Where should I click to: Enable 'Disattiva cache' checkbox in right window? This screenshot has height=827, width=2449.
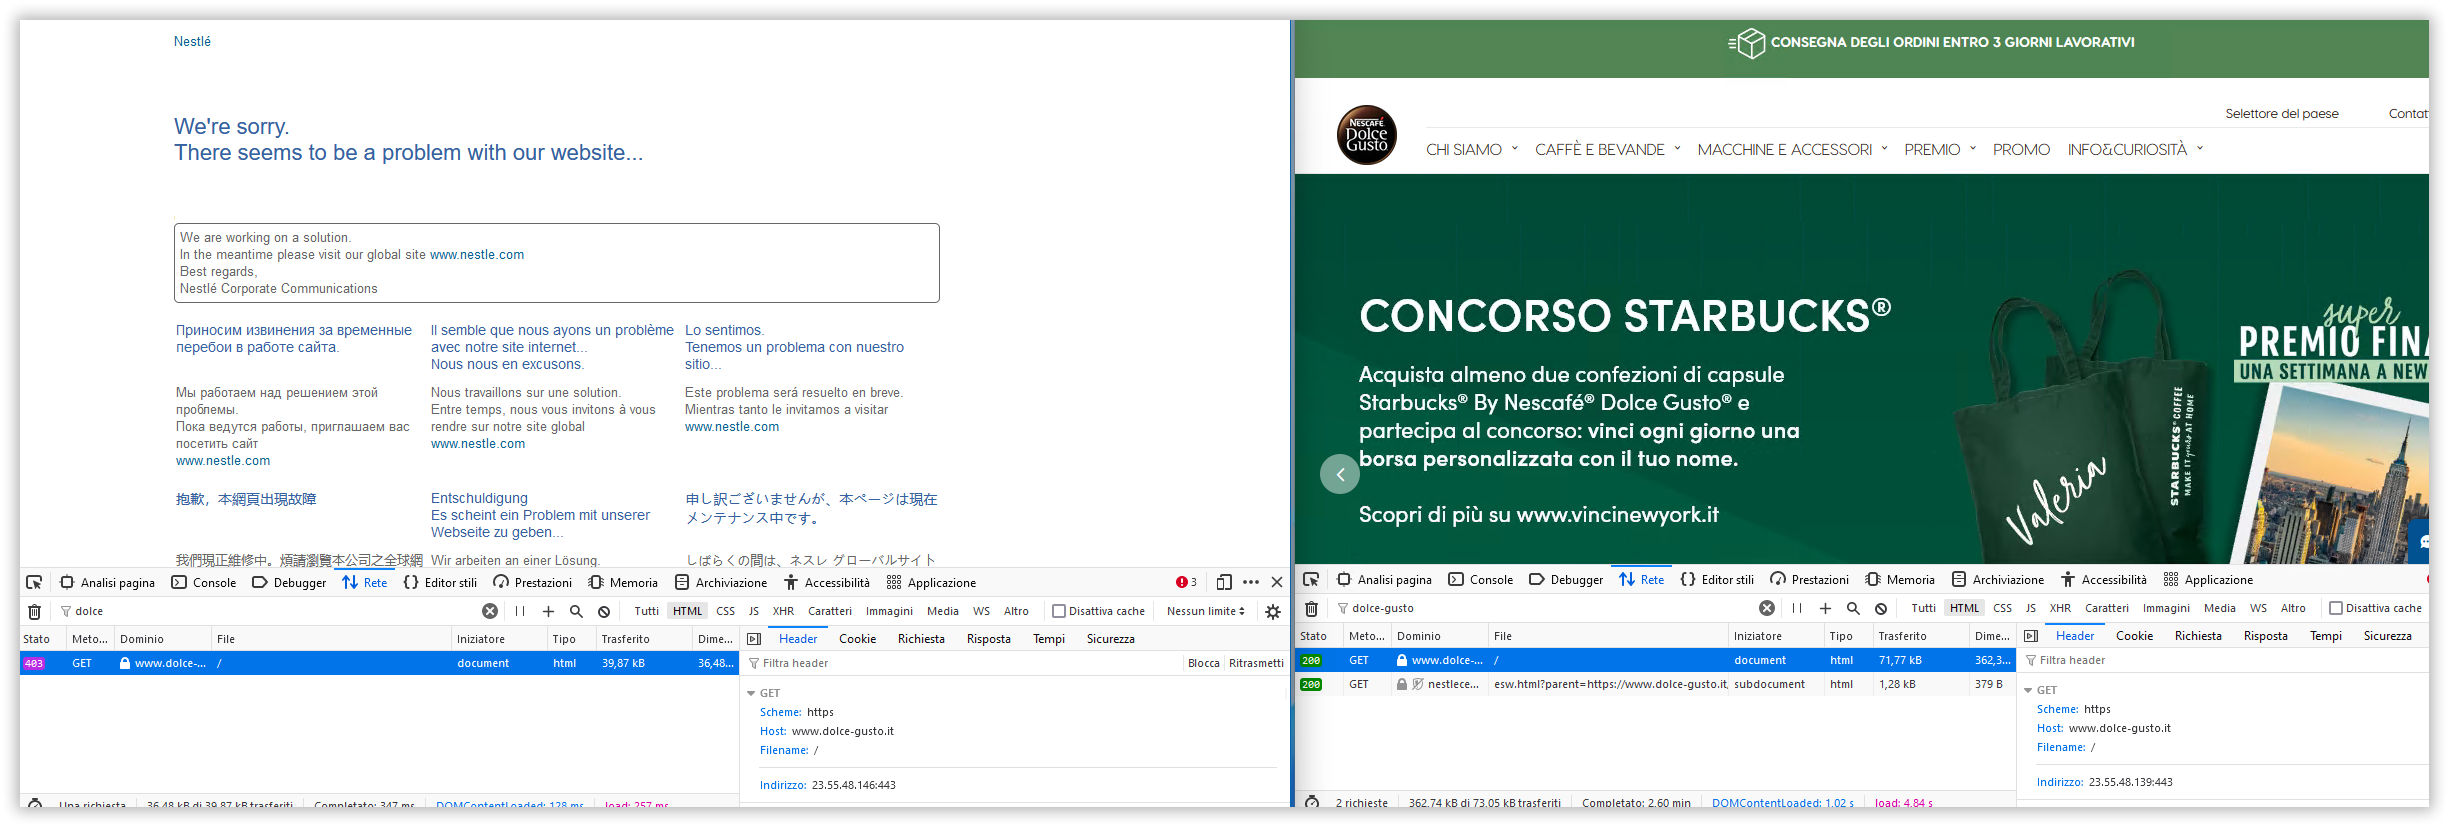point(2336,608)
